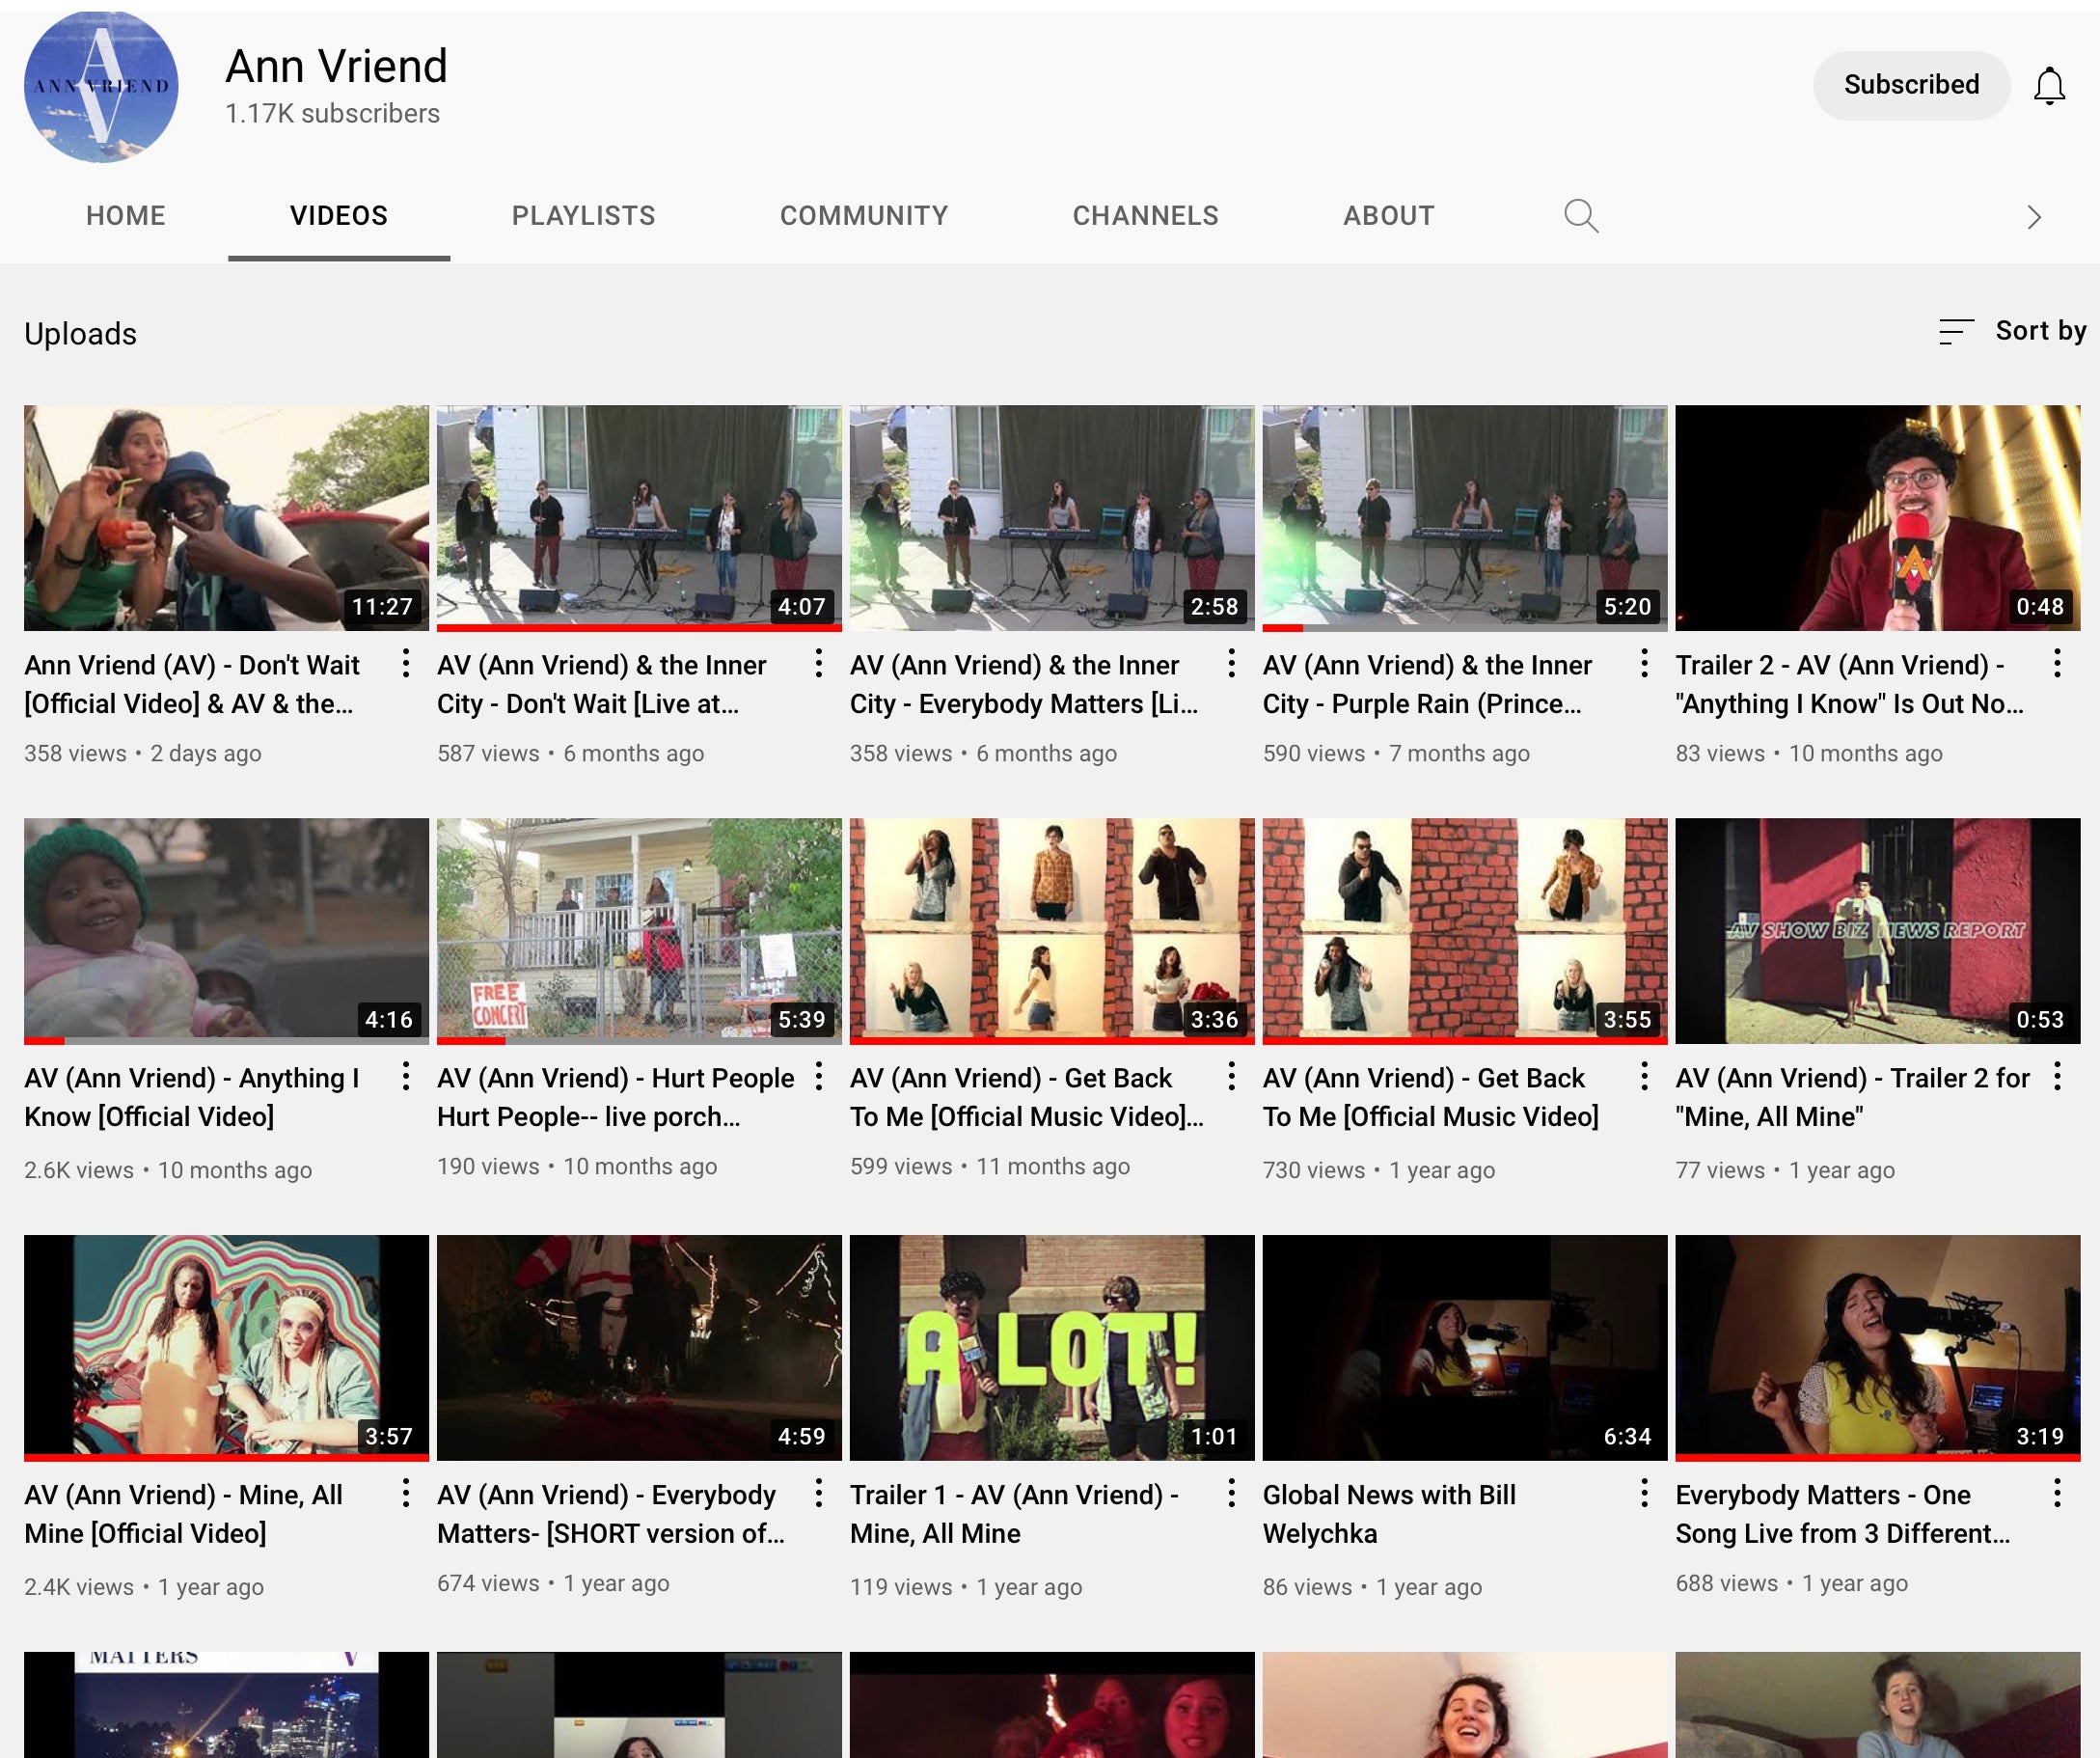
Task: Open title AV (Ann Vriend) - Anything I Know
Action: click(x=192, y=1098)
